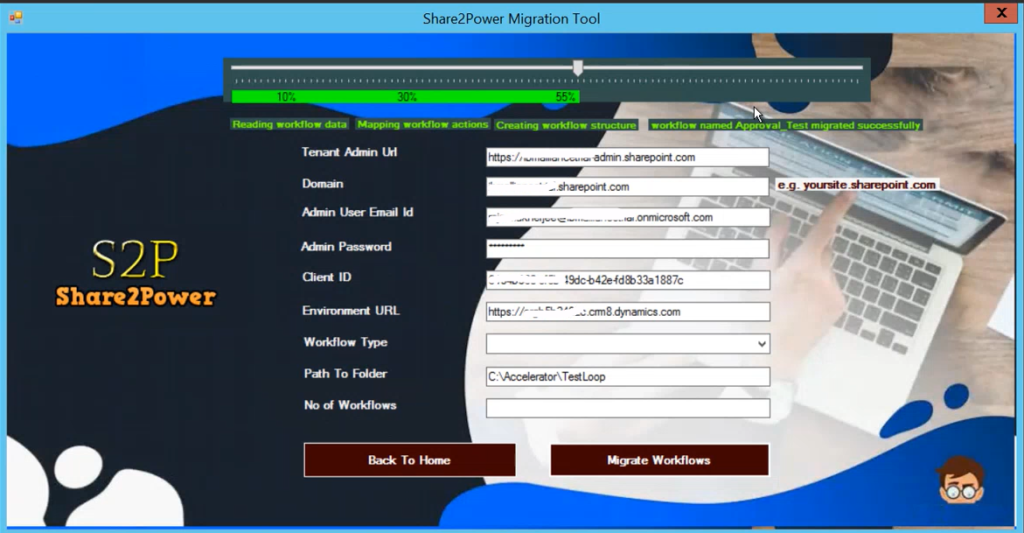The width and height of the screenshot is (1024, 533).
Task: Click the 'Workflow Type' label
Action: [x=345, y=342]
